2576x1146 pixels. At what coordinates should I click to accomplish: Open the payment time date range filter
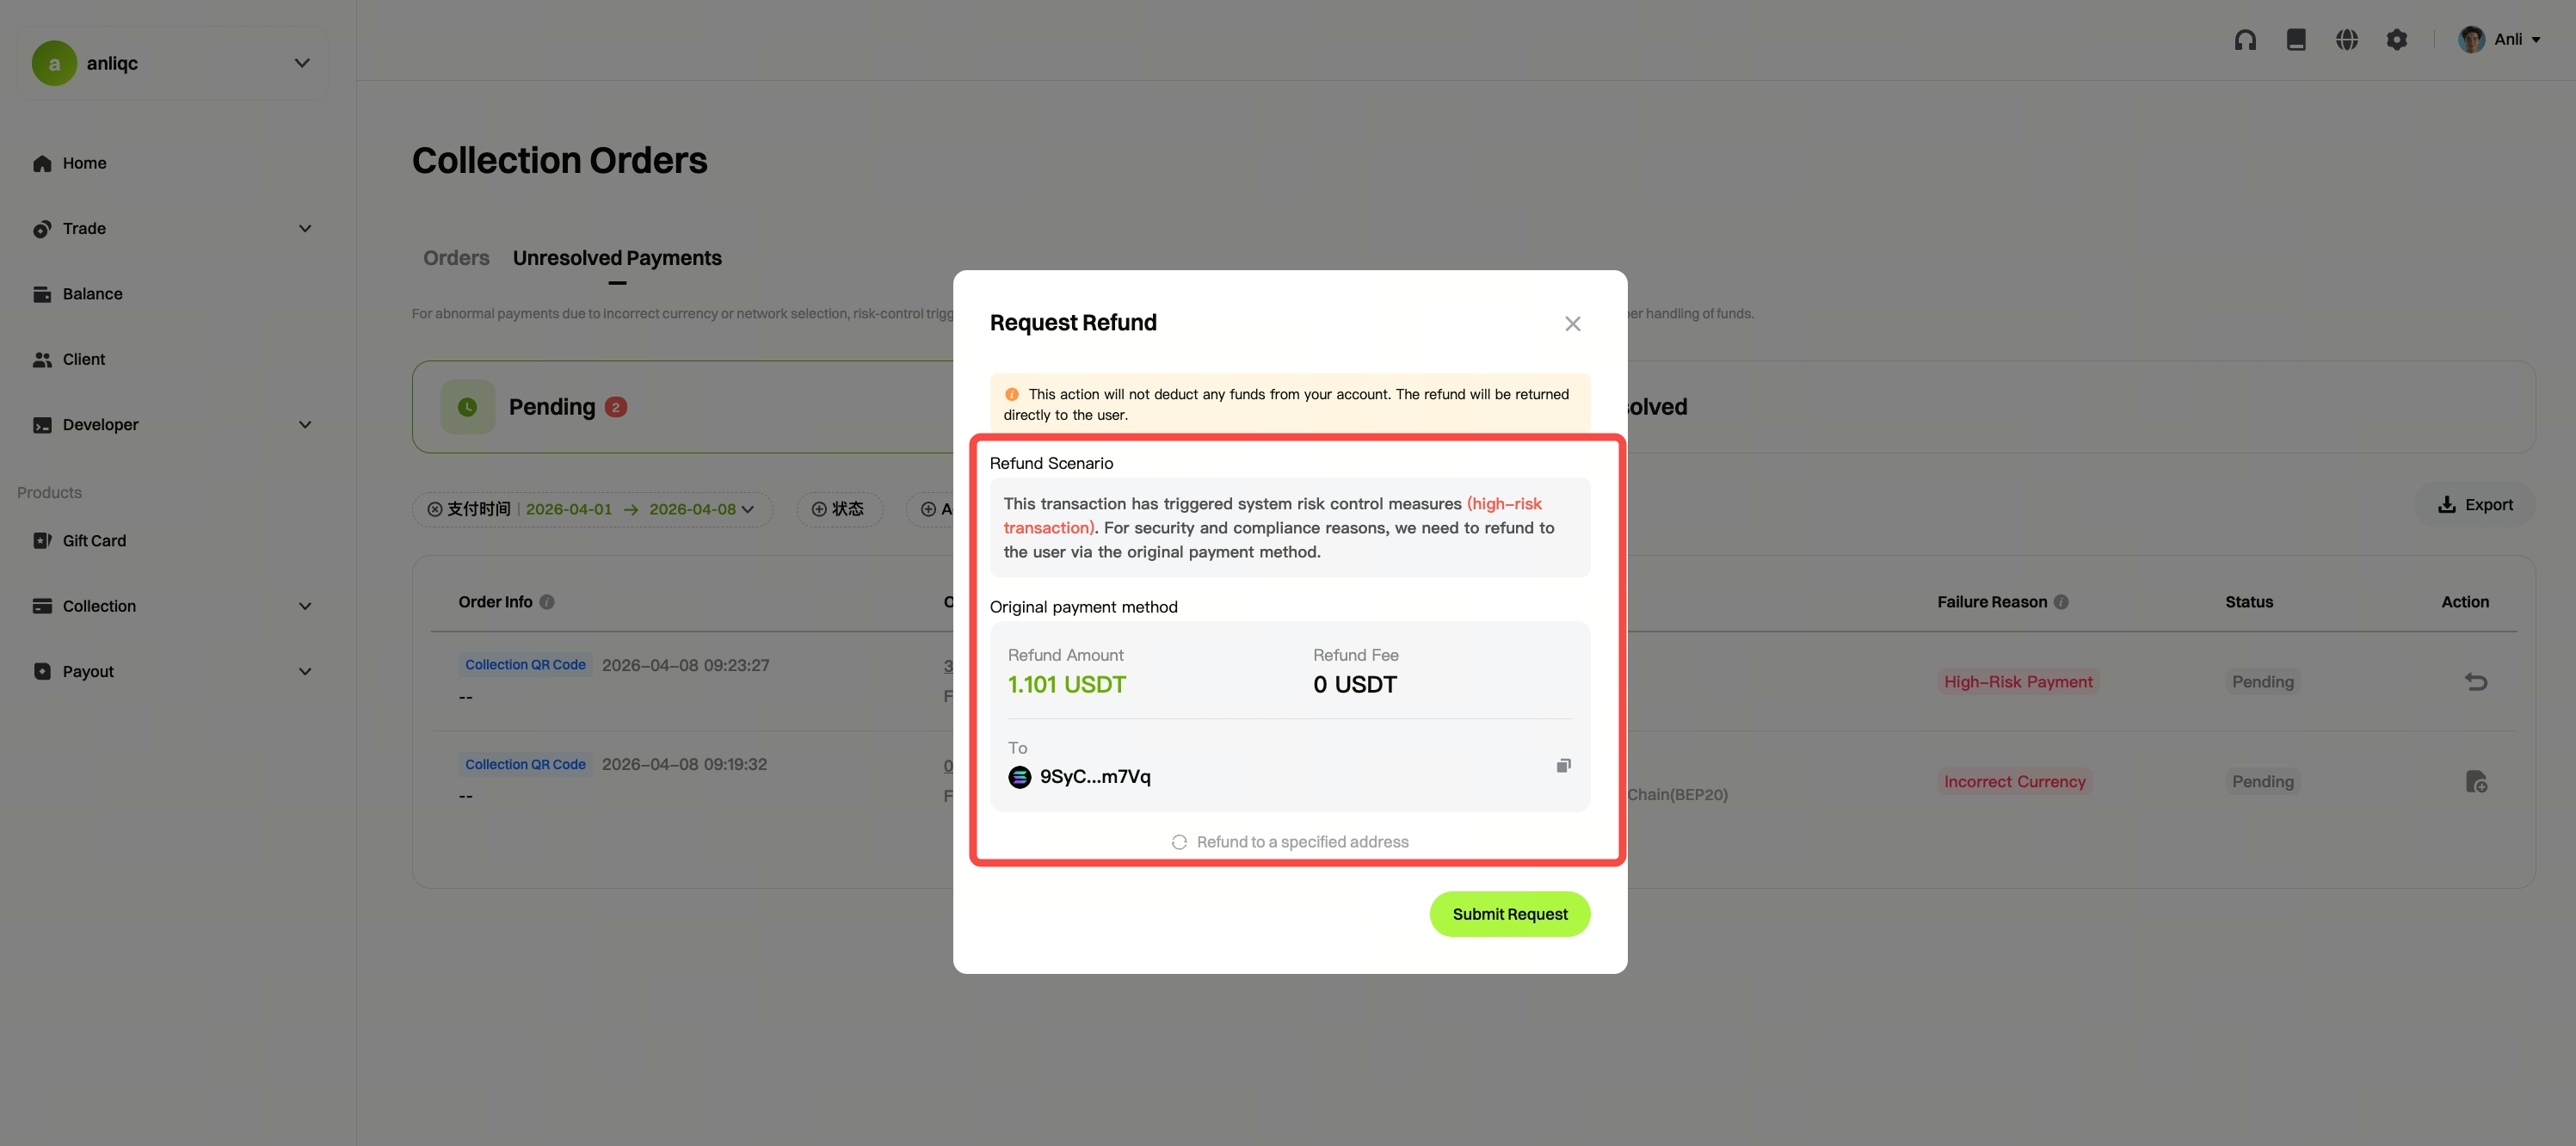point(592,509)
